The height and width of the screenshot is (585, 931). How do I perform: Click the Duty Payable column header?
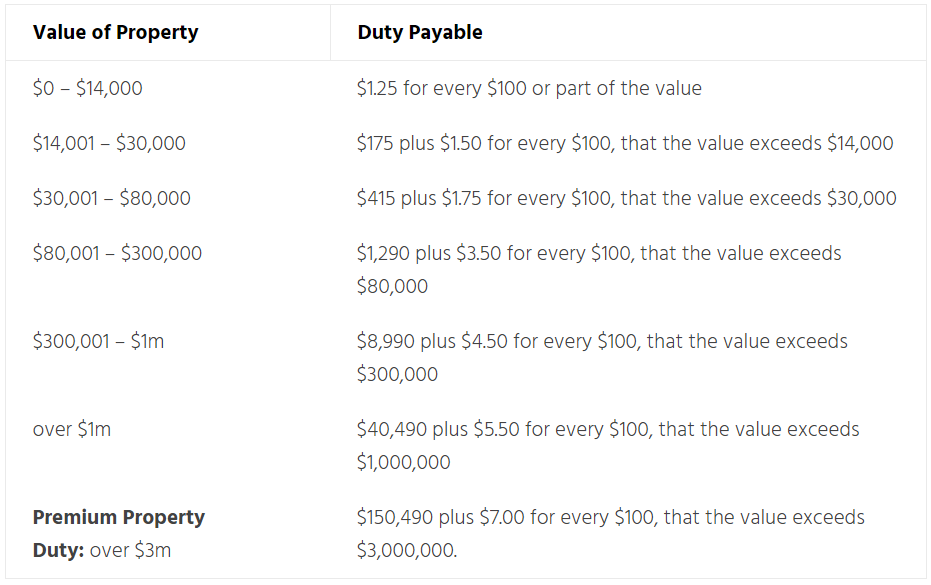click(x=420, y=32)
